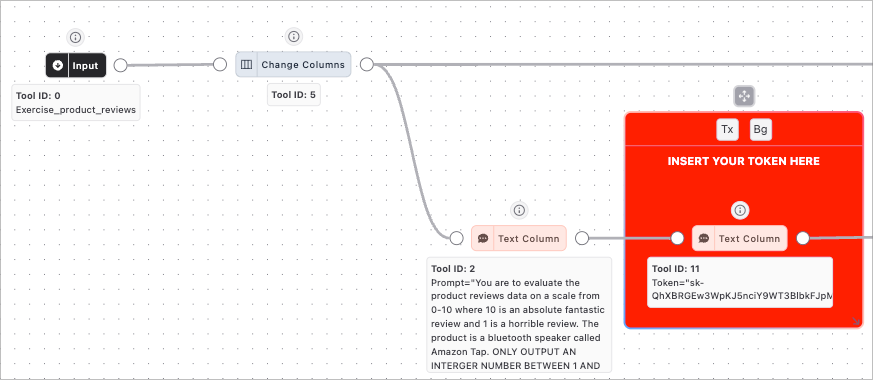Select the Change Columns node label

pos(303,65)
